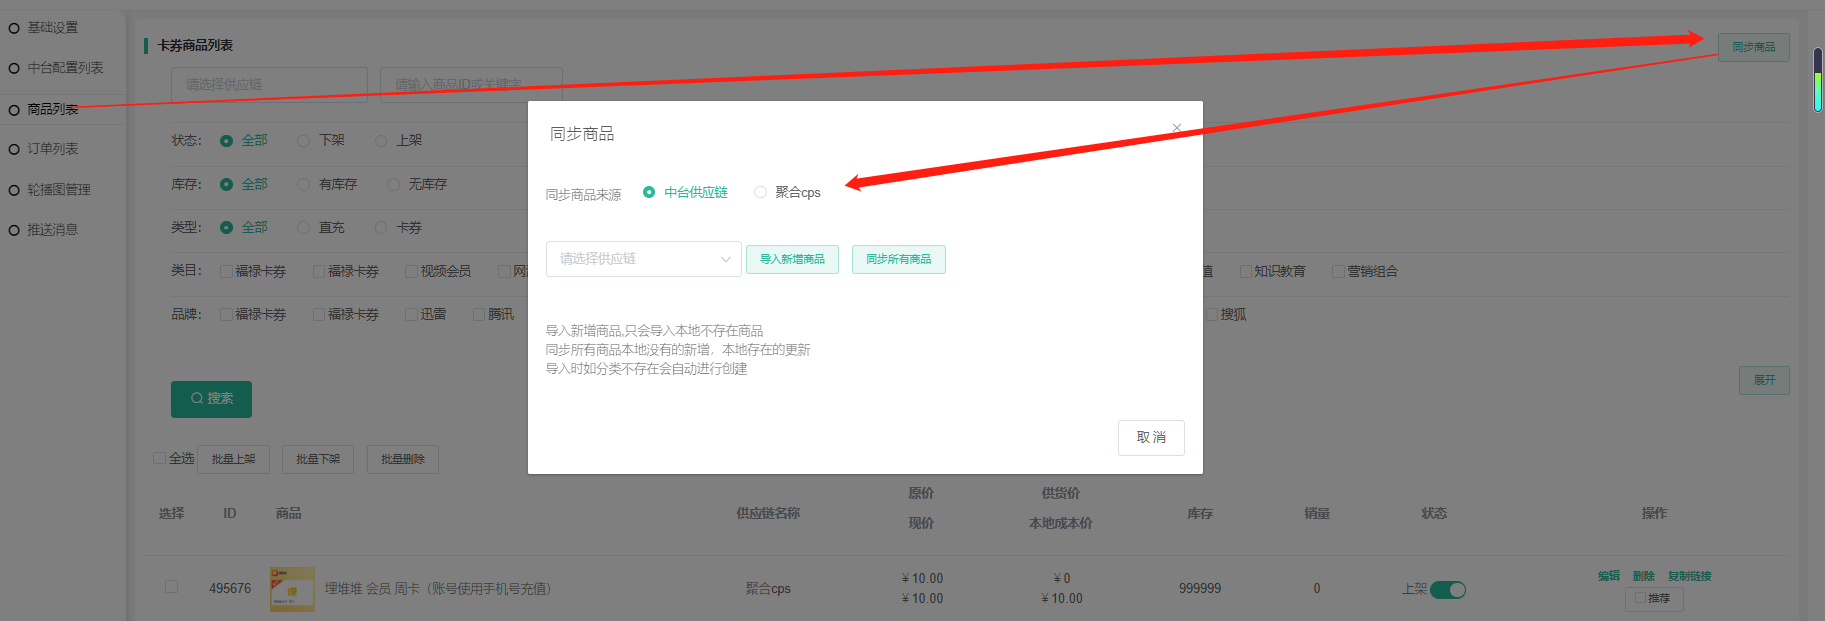Click 批量下架 button
Screen dimensions: 1825x621
[x=318, y=459]
